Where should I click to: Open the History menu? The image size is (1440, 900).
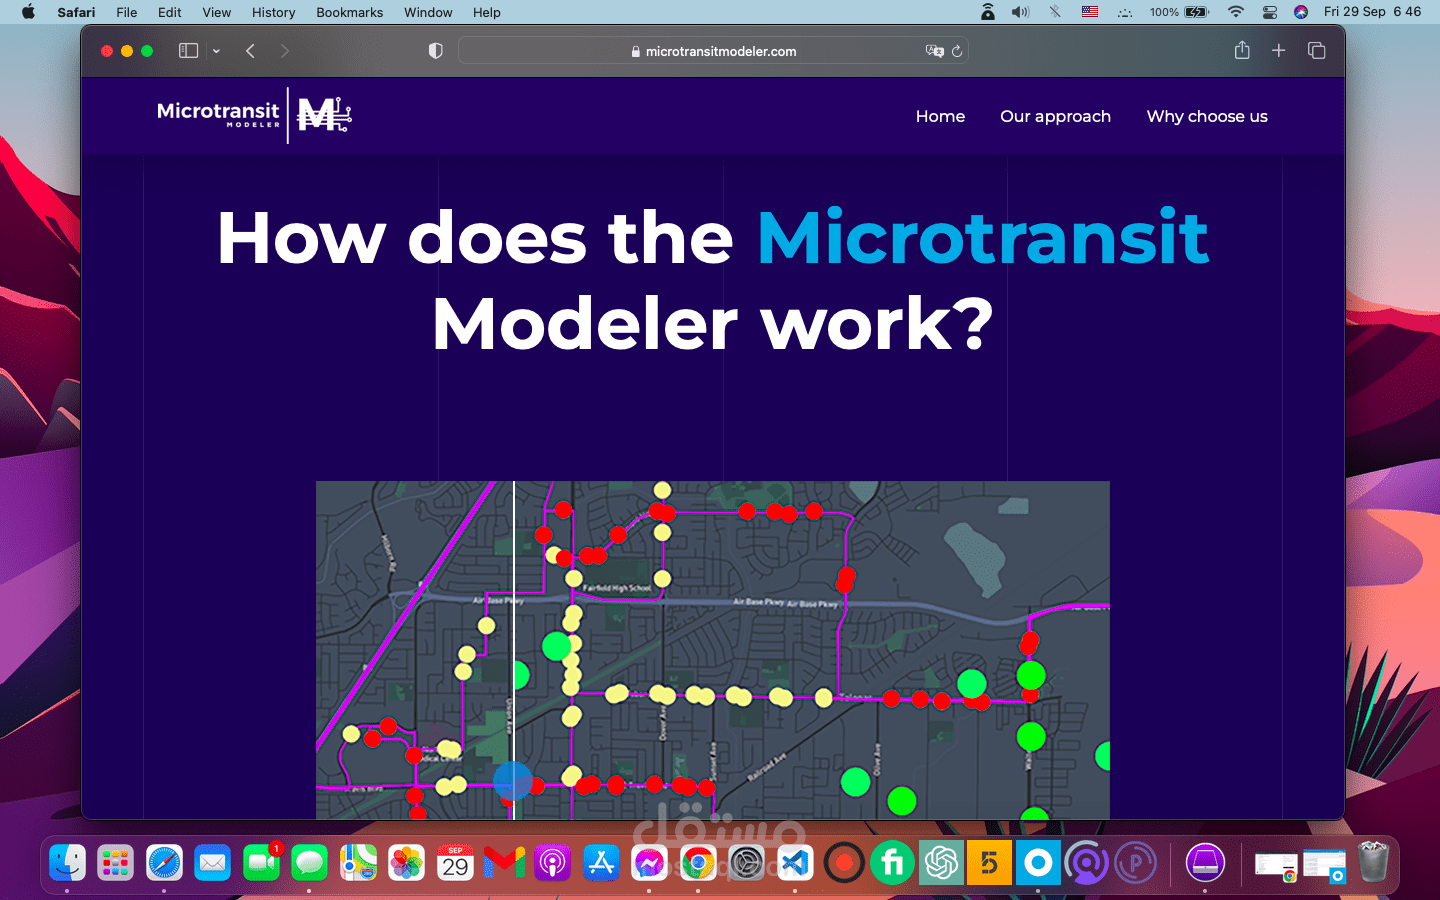(x=273, y=12)
